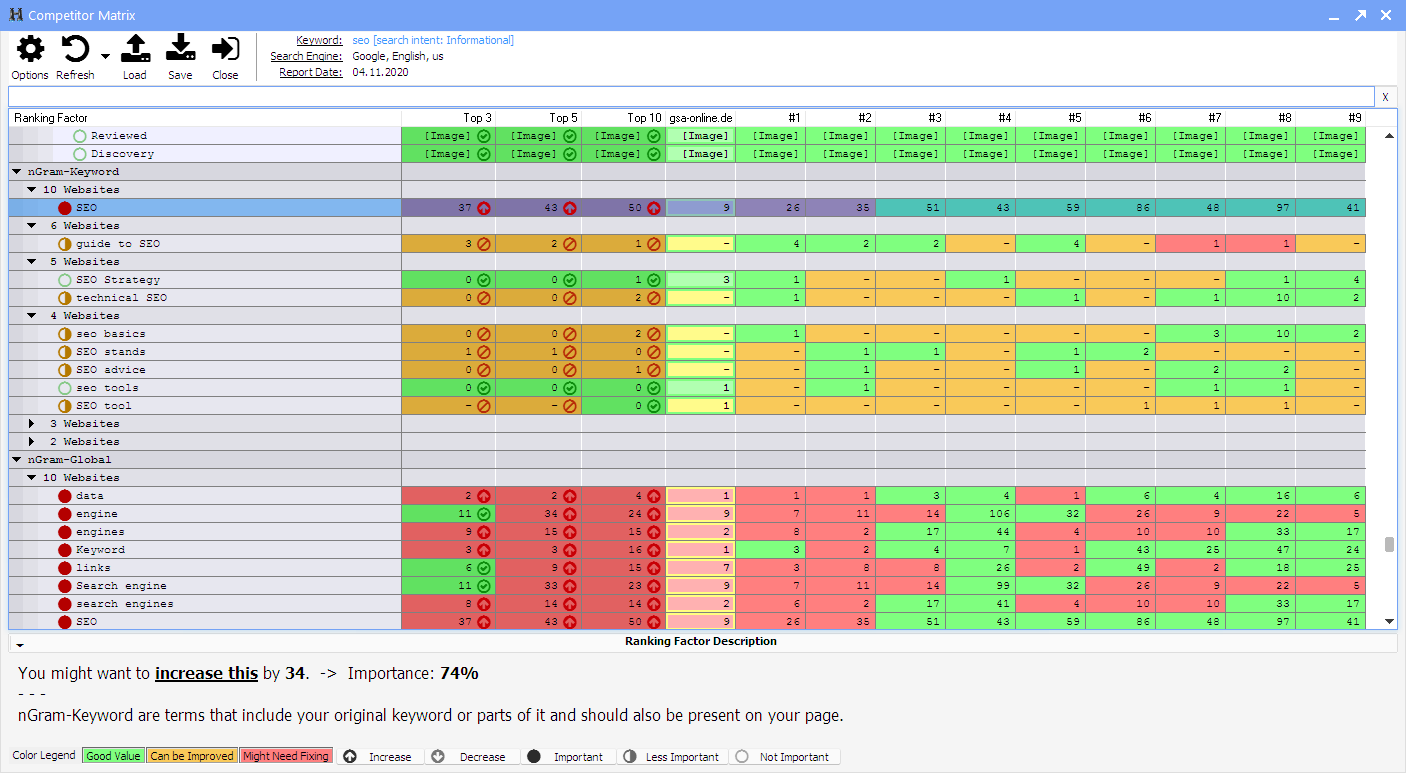Image resolution: width=1406 pixels, height=773 pixels.
Task: Click the Load report icon
Action: [135, 49]
